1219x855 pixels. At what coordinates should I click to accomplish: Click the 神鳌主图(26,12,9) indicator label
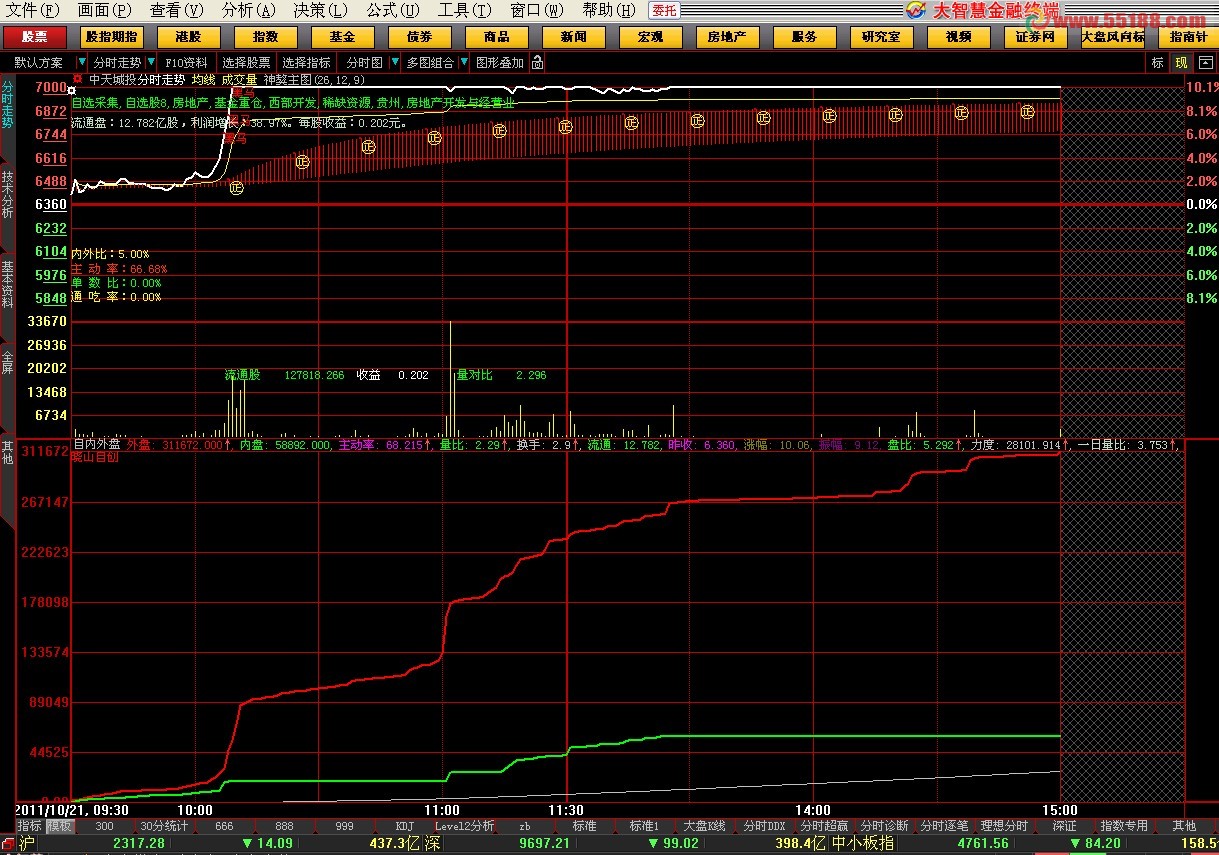click(x=314, y=79)
